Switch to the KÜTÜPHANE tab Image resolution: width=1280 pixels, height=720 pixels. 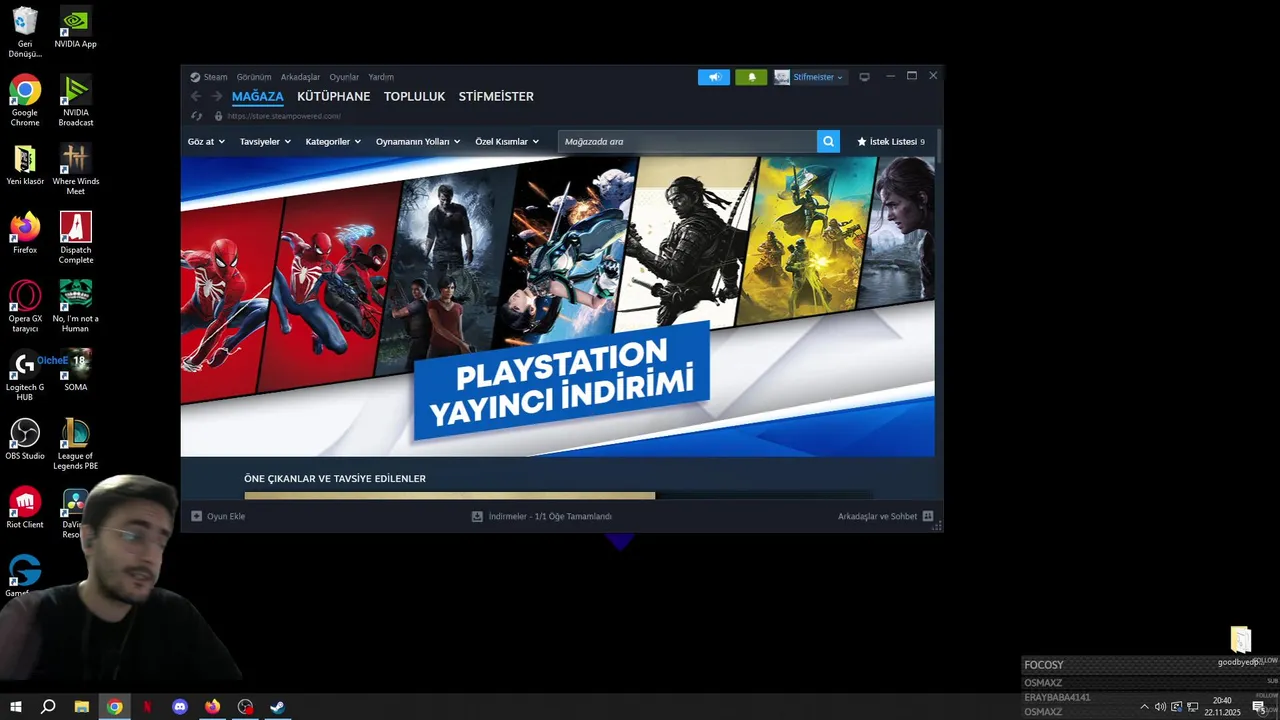coord(333,97)
